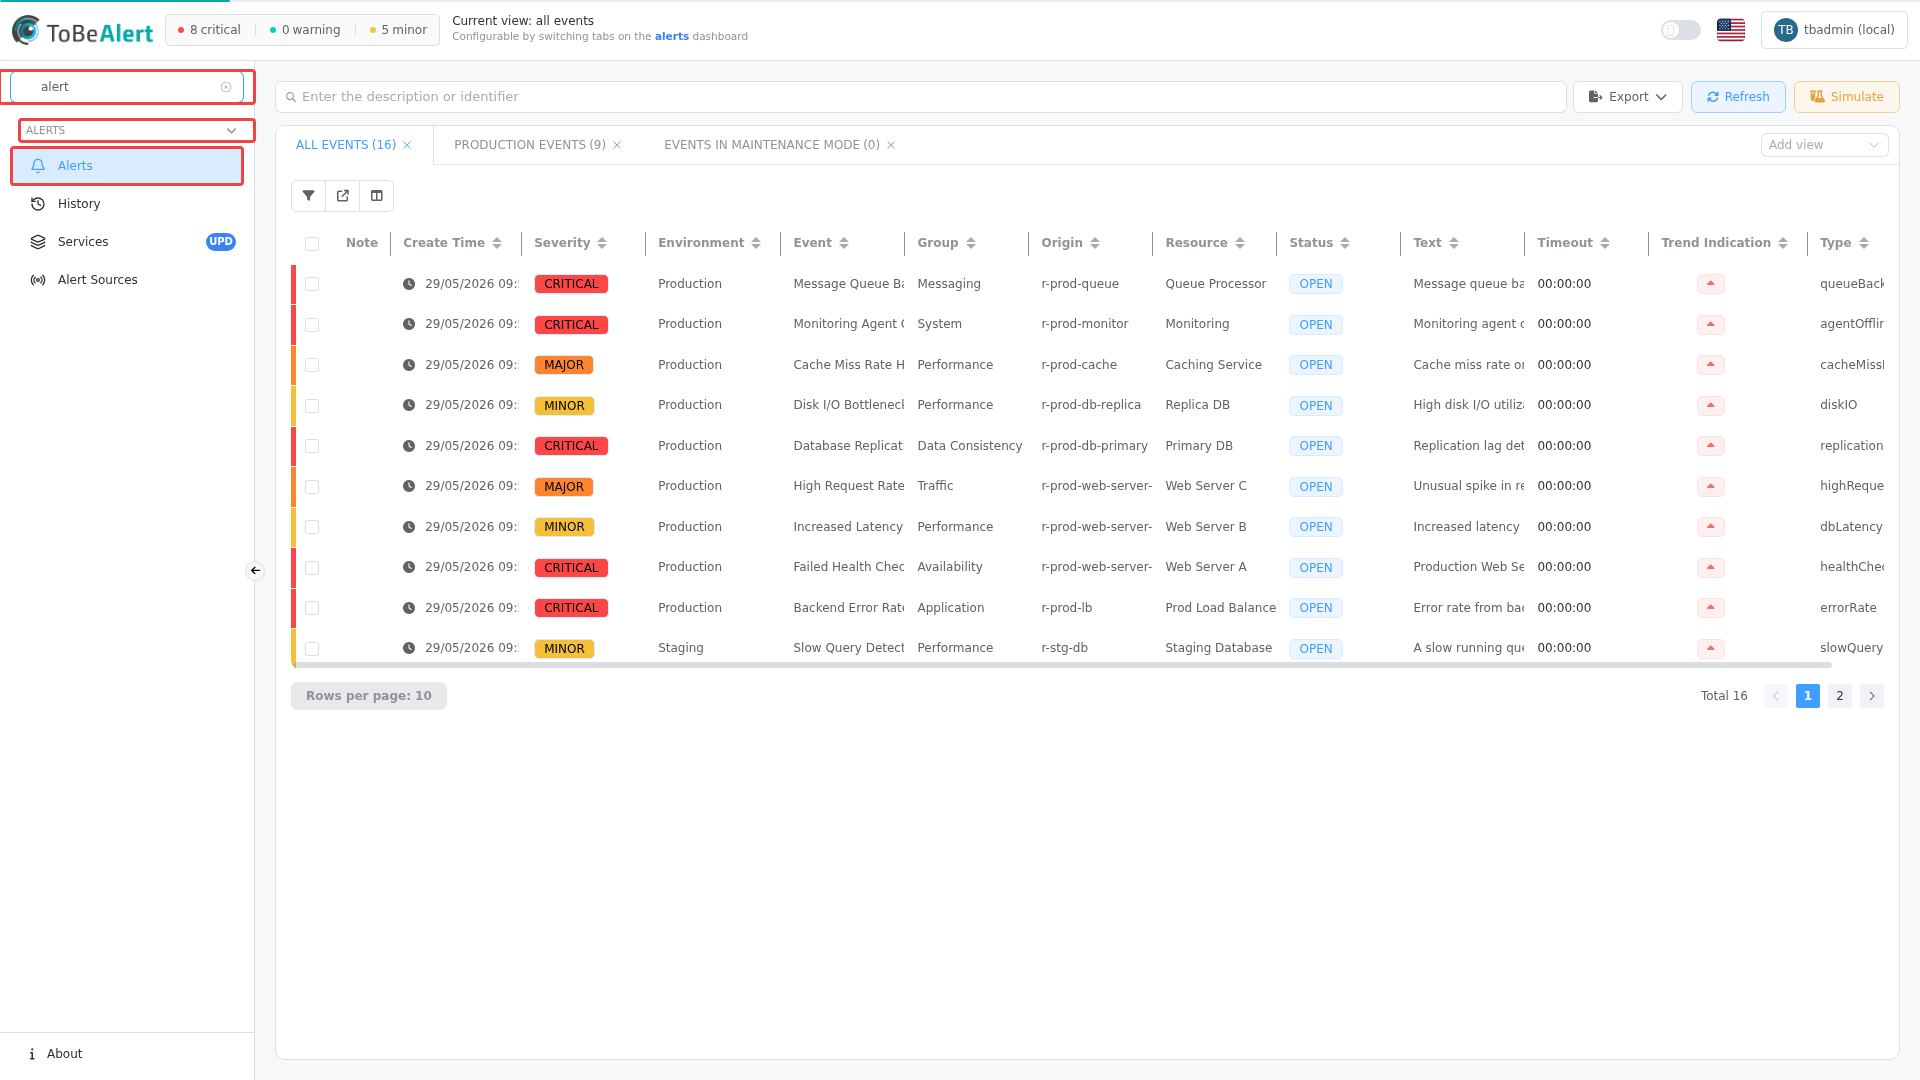Close the All Events tab with its x
This screenshot has width=1920, height=1080.
407,146
